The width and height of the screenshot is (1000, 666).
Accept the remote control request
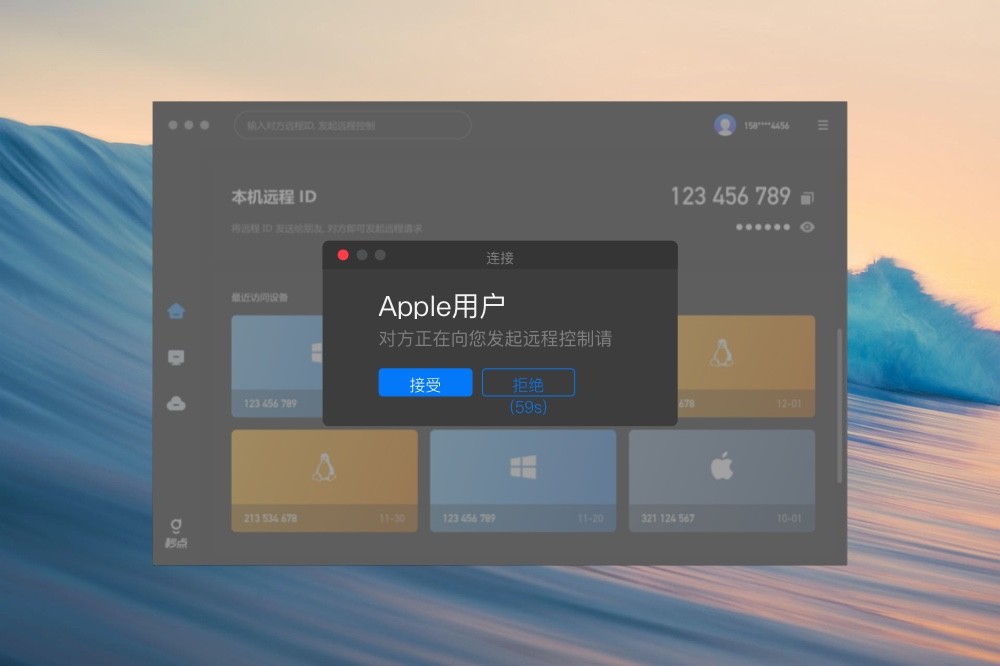(425, 383)
